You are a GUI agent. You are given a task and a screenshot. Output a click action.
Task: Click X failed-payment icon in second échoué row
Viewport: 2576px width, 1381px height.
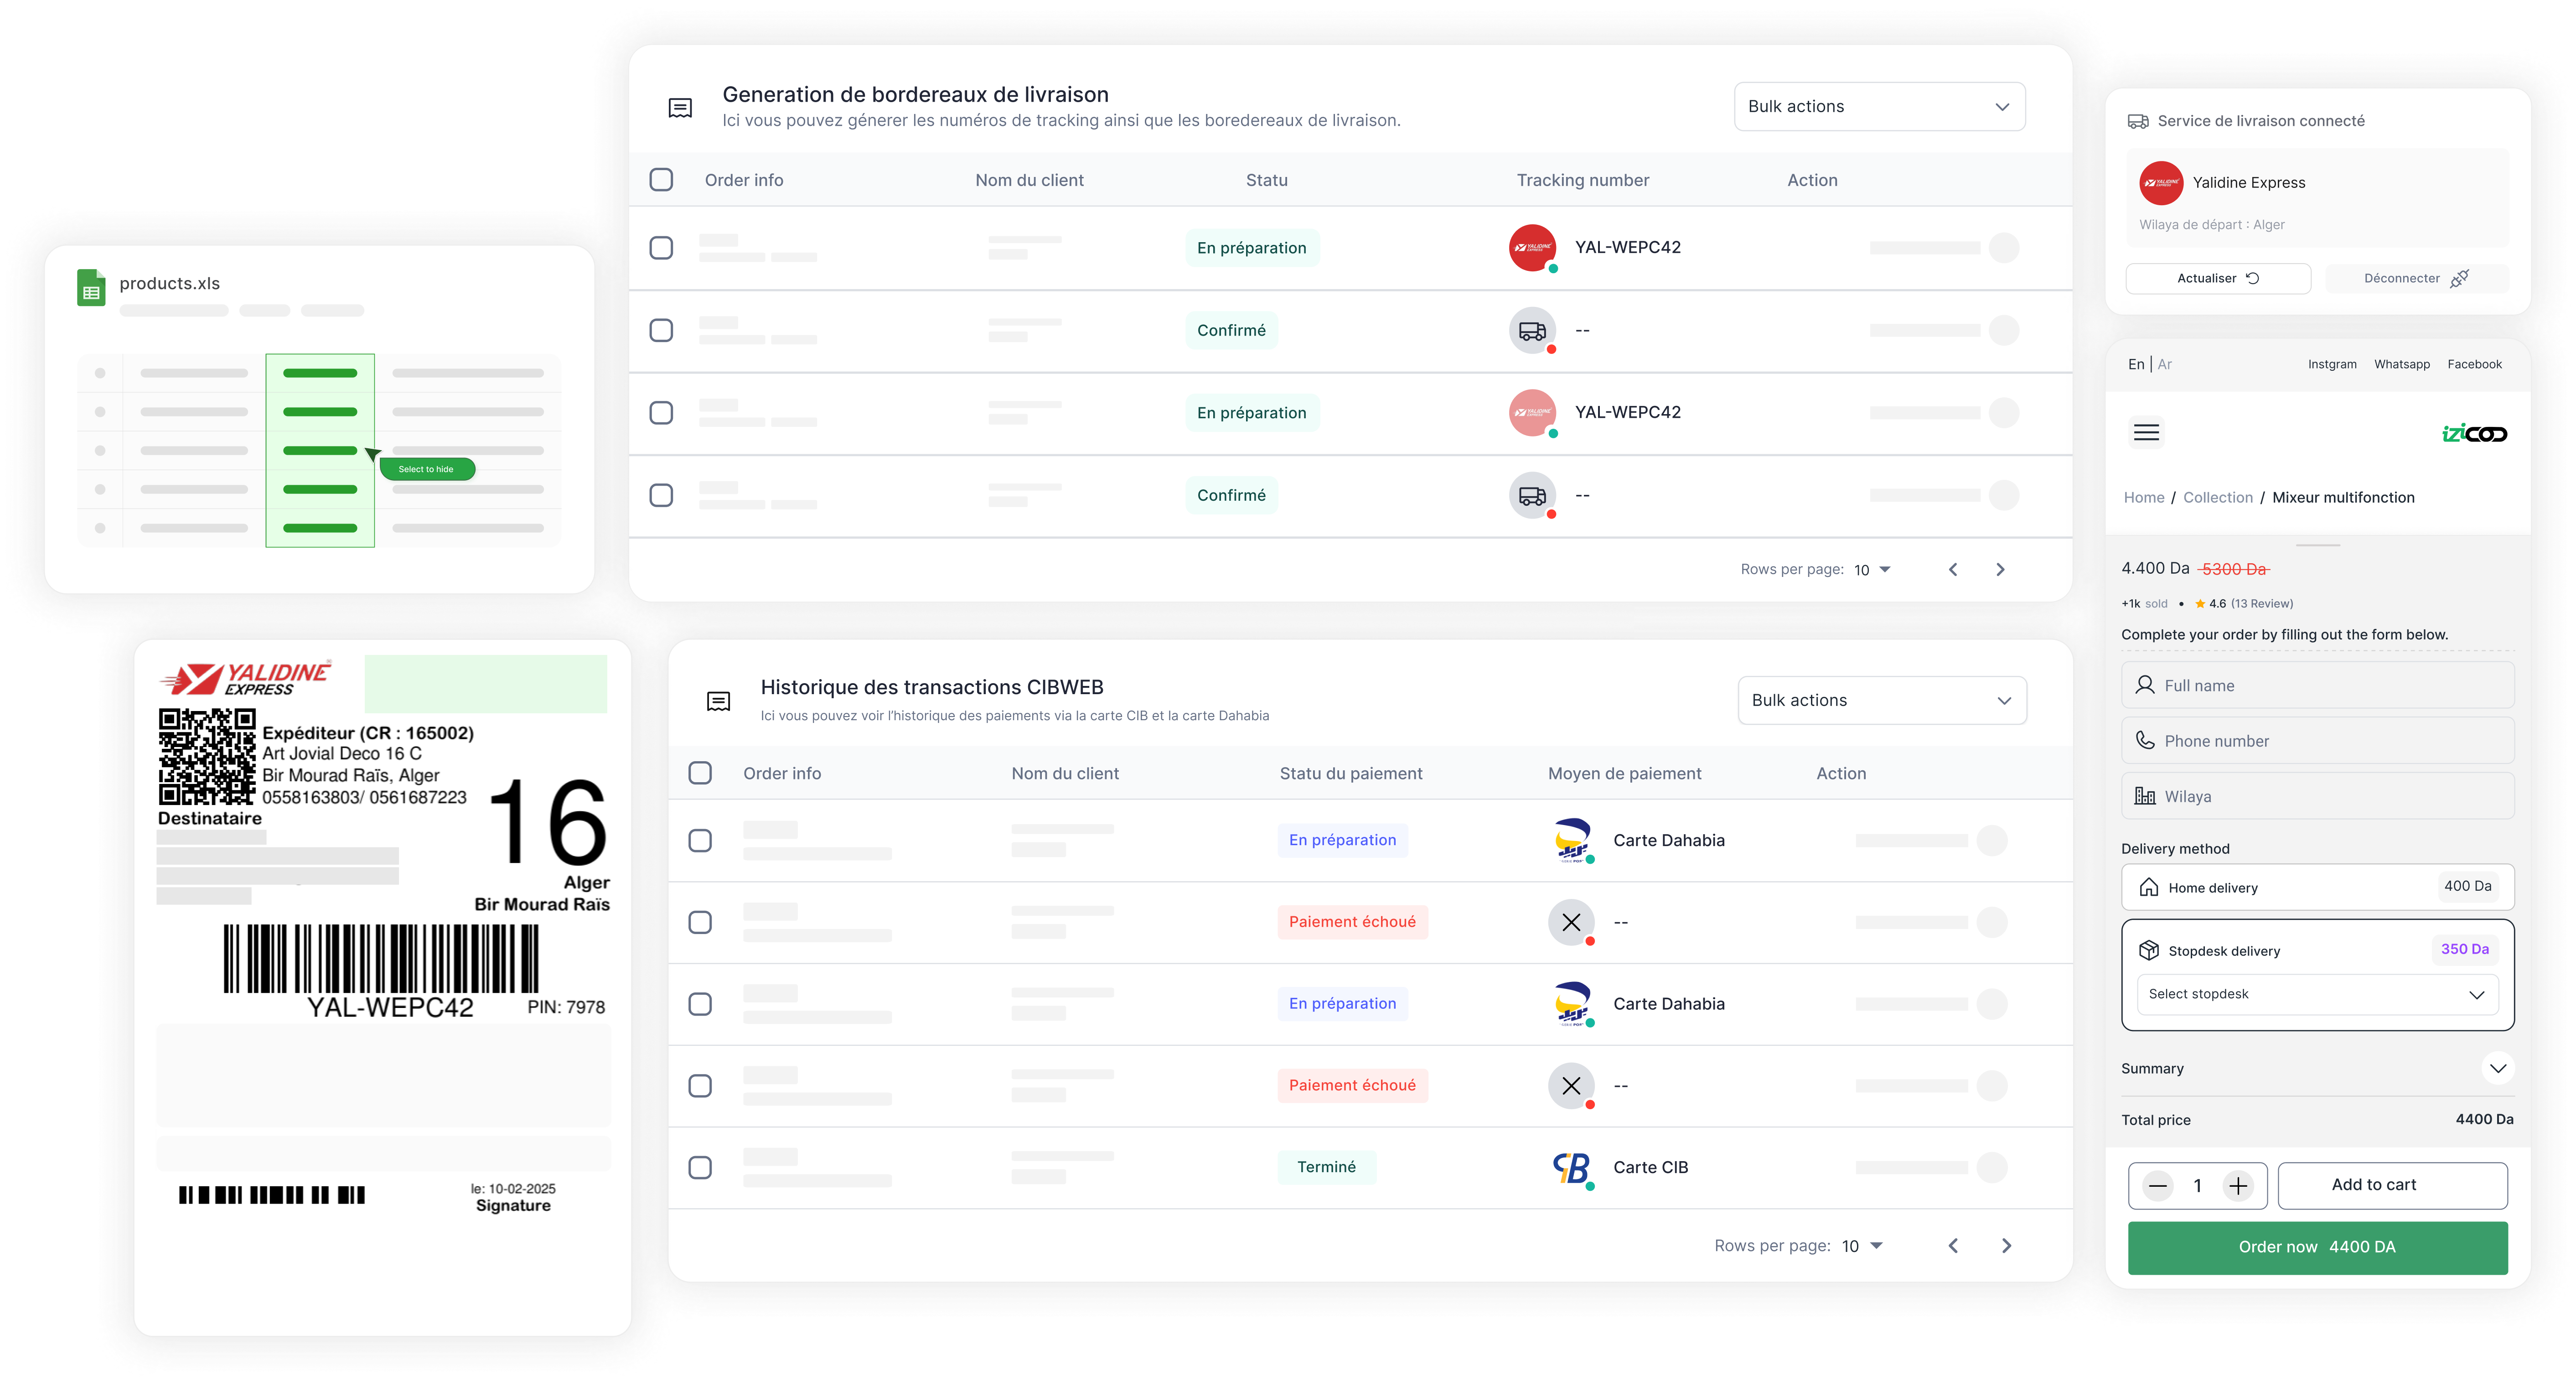click(1572, 1086)
